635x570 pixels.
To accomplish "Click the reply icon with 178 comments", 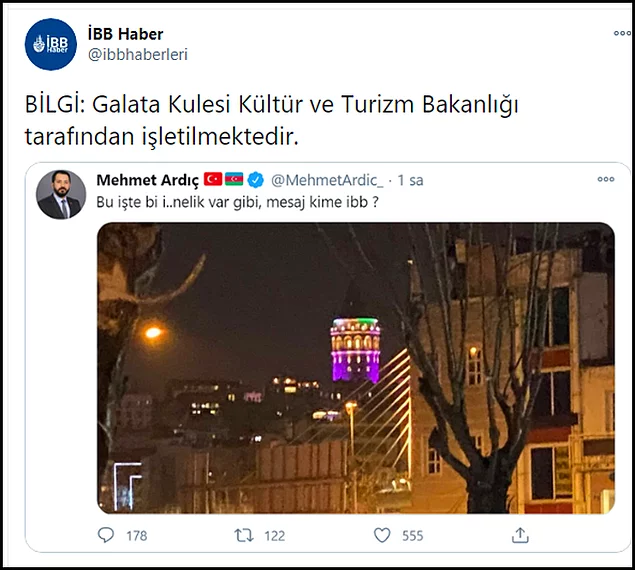I will click(106, 535).
